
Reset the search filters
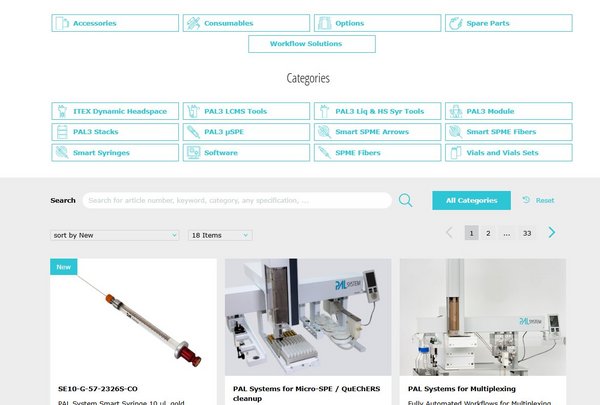coord(538,200)
